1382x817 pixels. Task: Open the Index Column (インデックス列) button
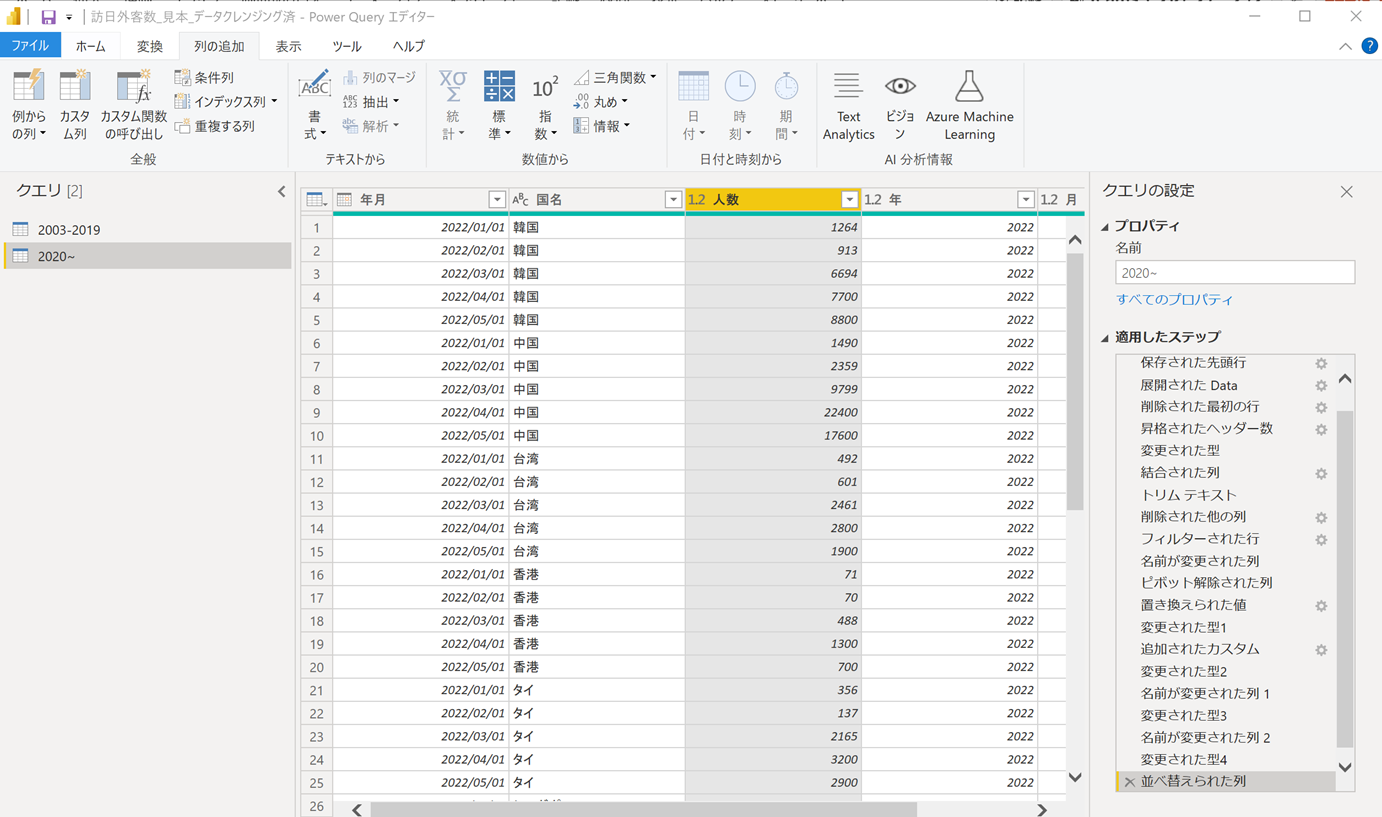pos(225,101)
